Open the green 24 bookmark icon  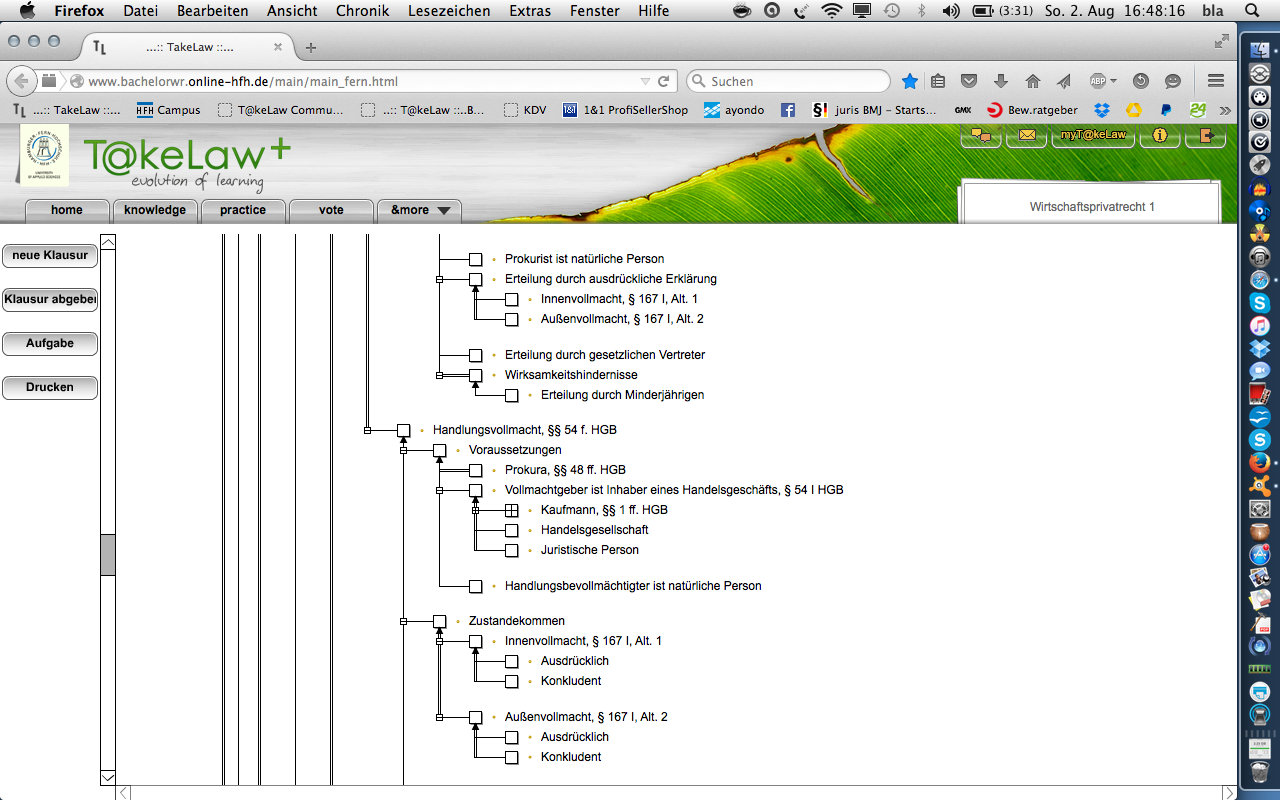click(x=1198, y=110)
